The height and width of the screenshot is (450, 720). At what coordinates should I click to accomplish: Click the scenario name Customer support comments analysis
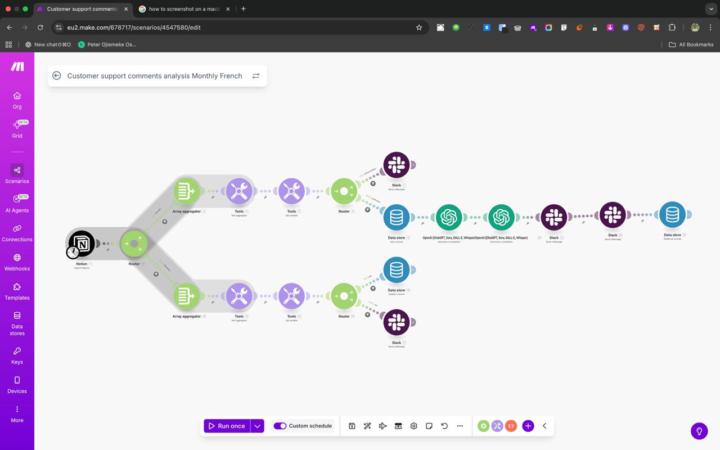click(154, 76)
